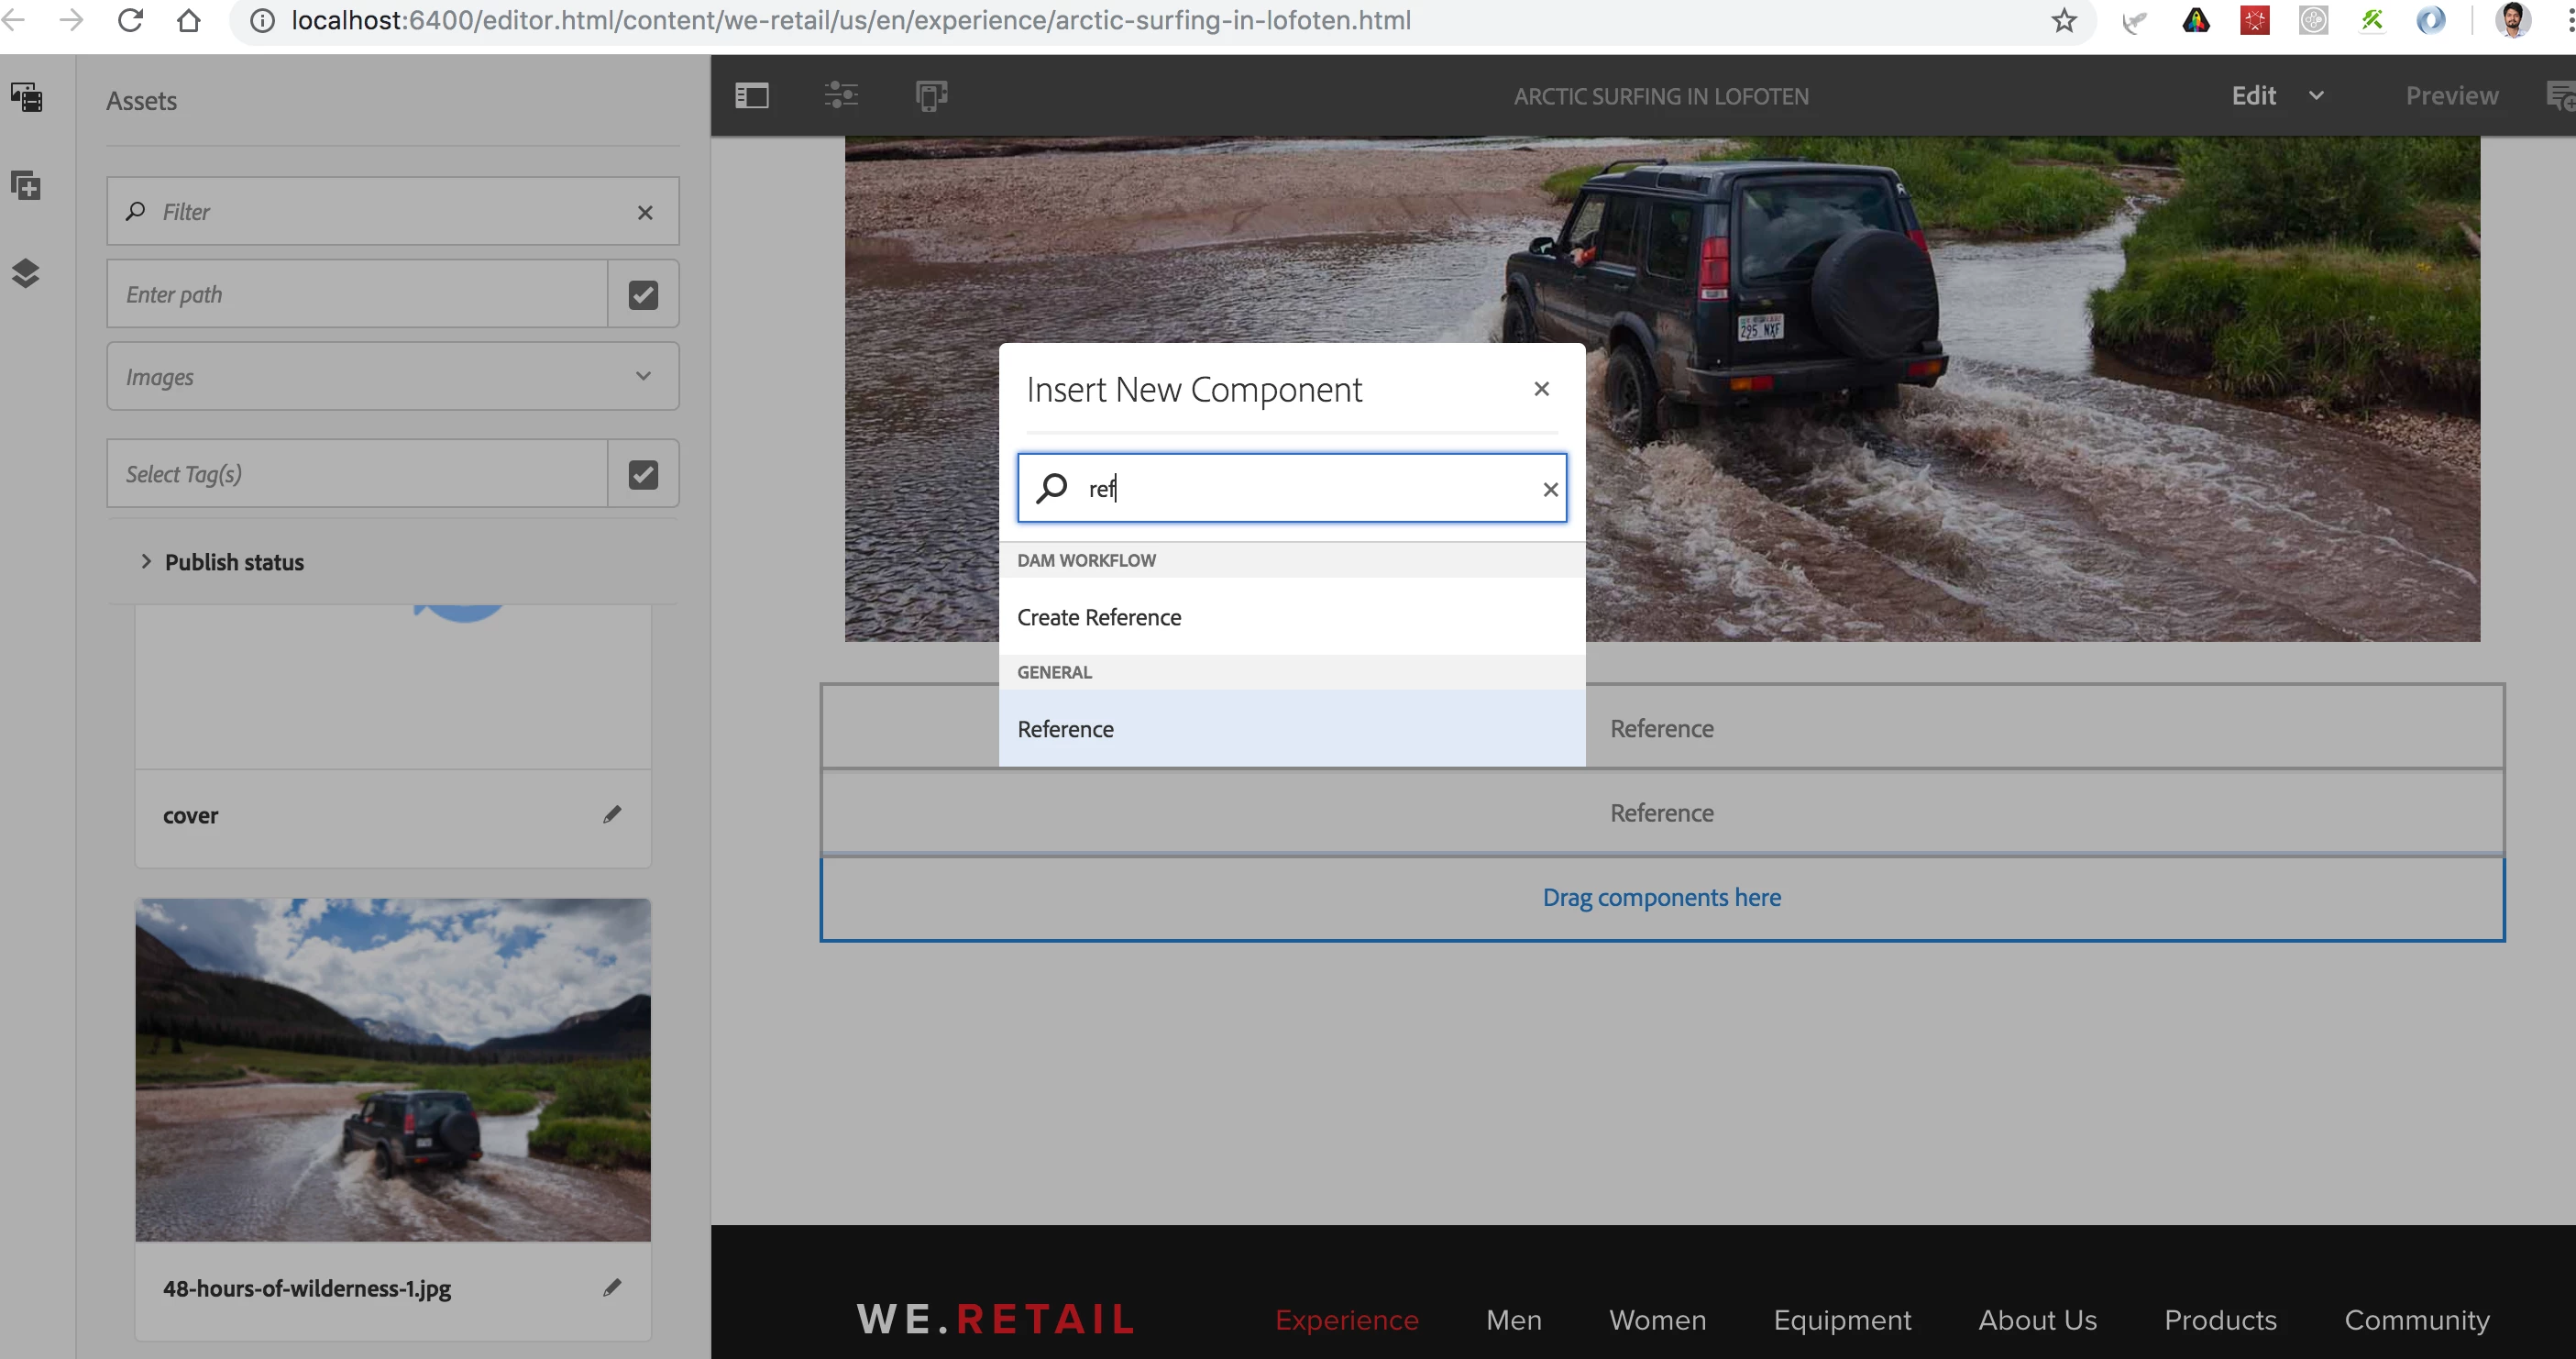Close the Insert New Component dialog
The image size is (2576, 1359).
coord(1541,389)
